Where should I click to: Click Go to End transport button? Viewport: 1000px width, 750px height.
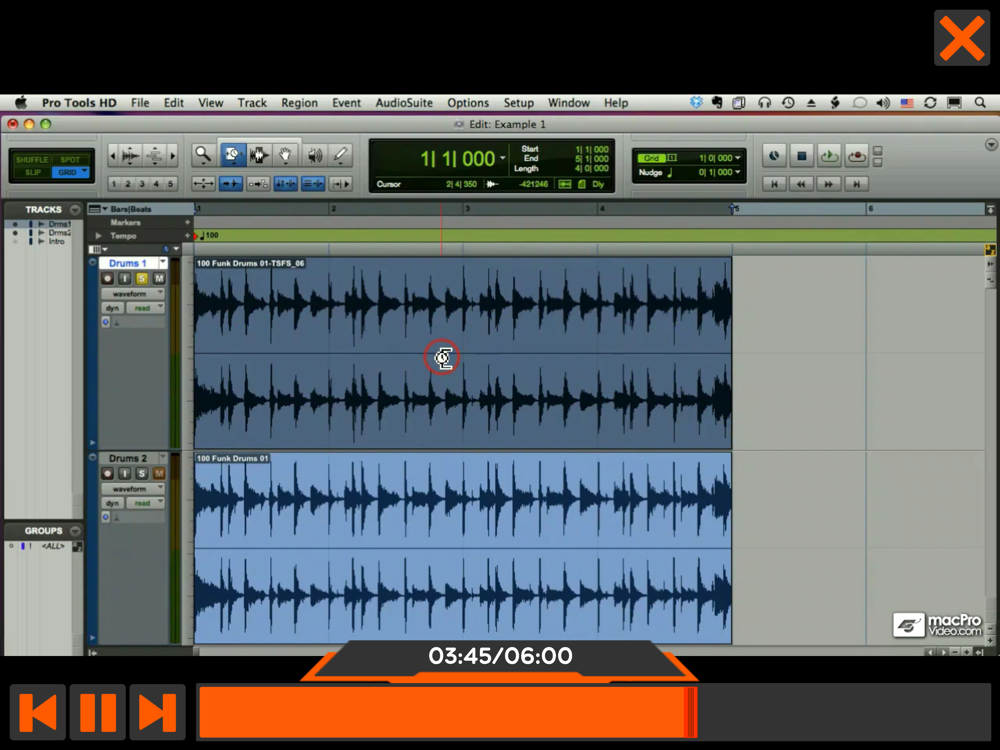pos(857,184)
